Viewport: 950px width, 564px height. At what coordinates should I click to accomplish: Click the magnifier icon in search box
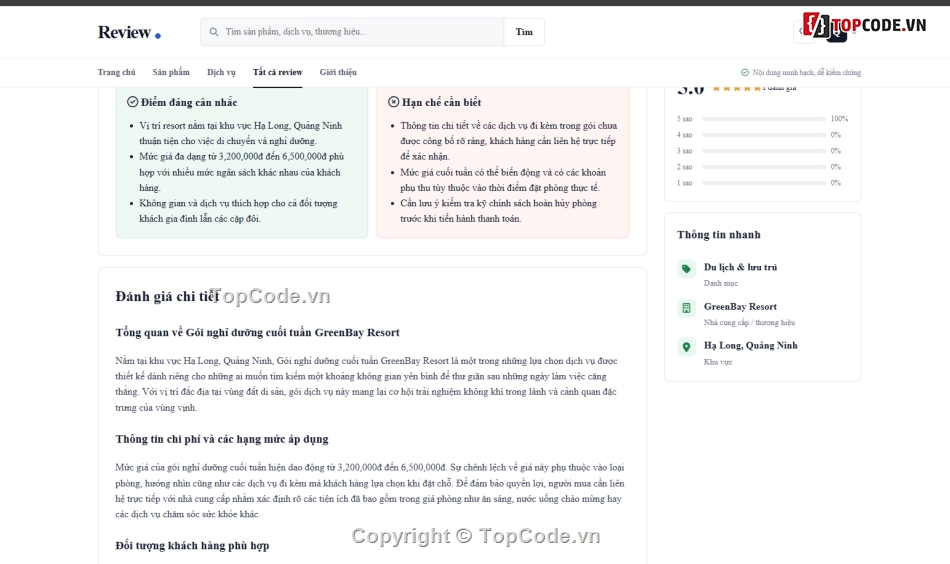point(214,32)
